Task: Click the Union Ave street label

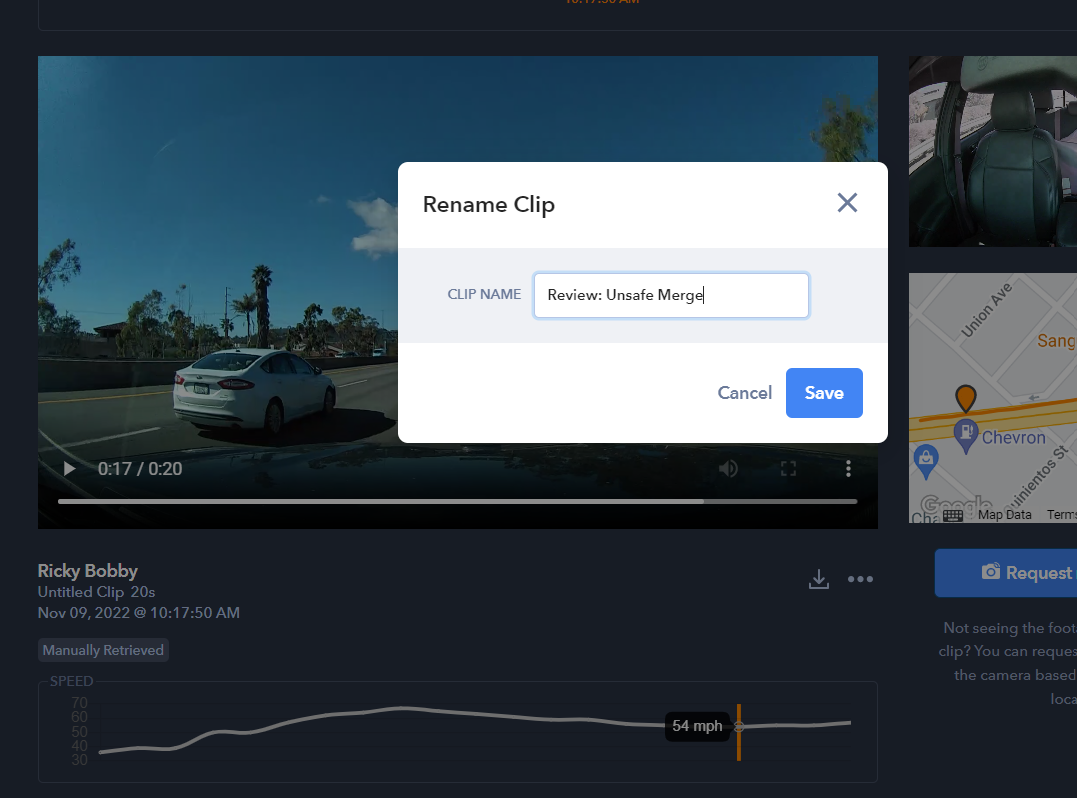Action: 986,310
